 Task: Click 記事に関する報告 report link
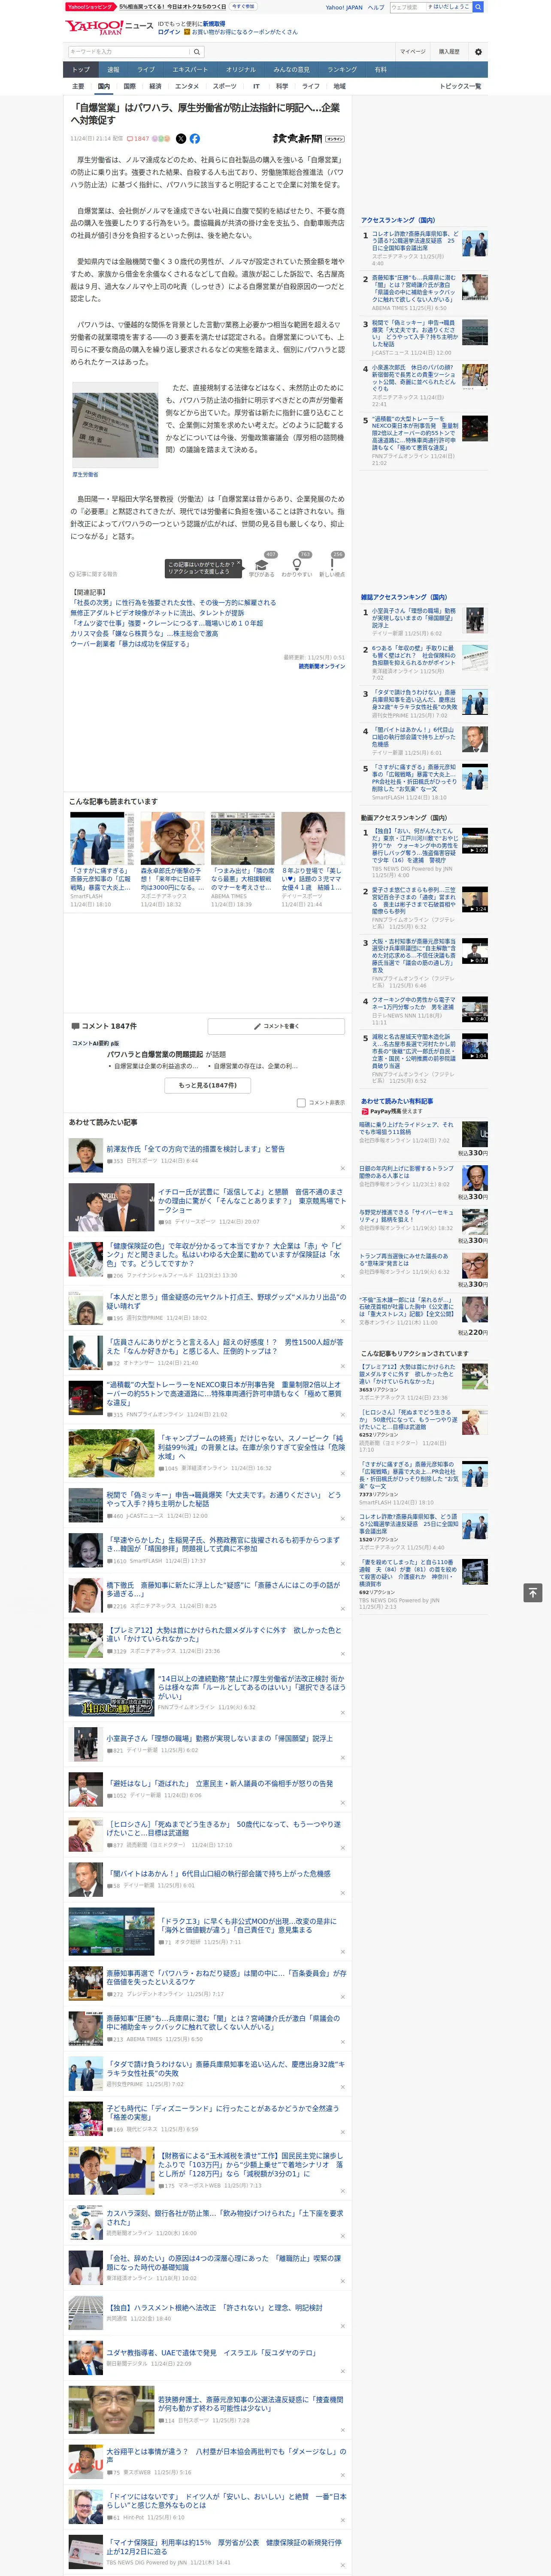94,574
